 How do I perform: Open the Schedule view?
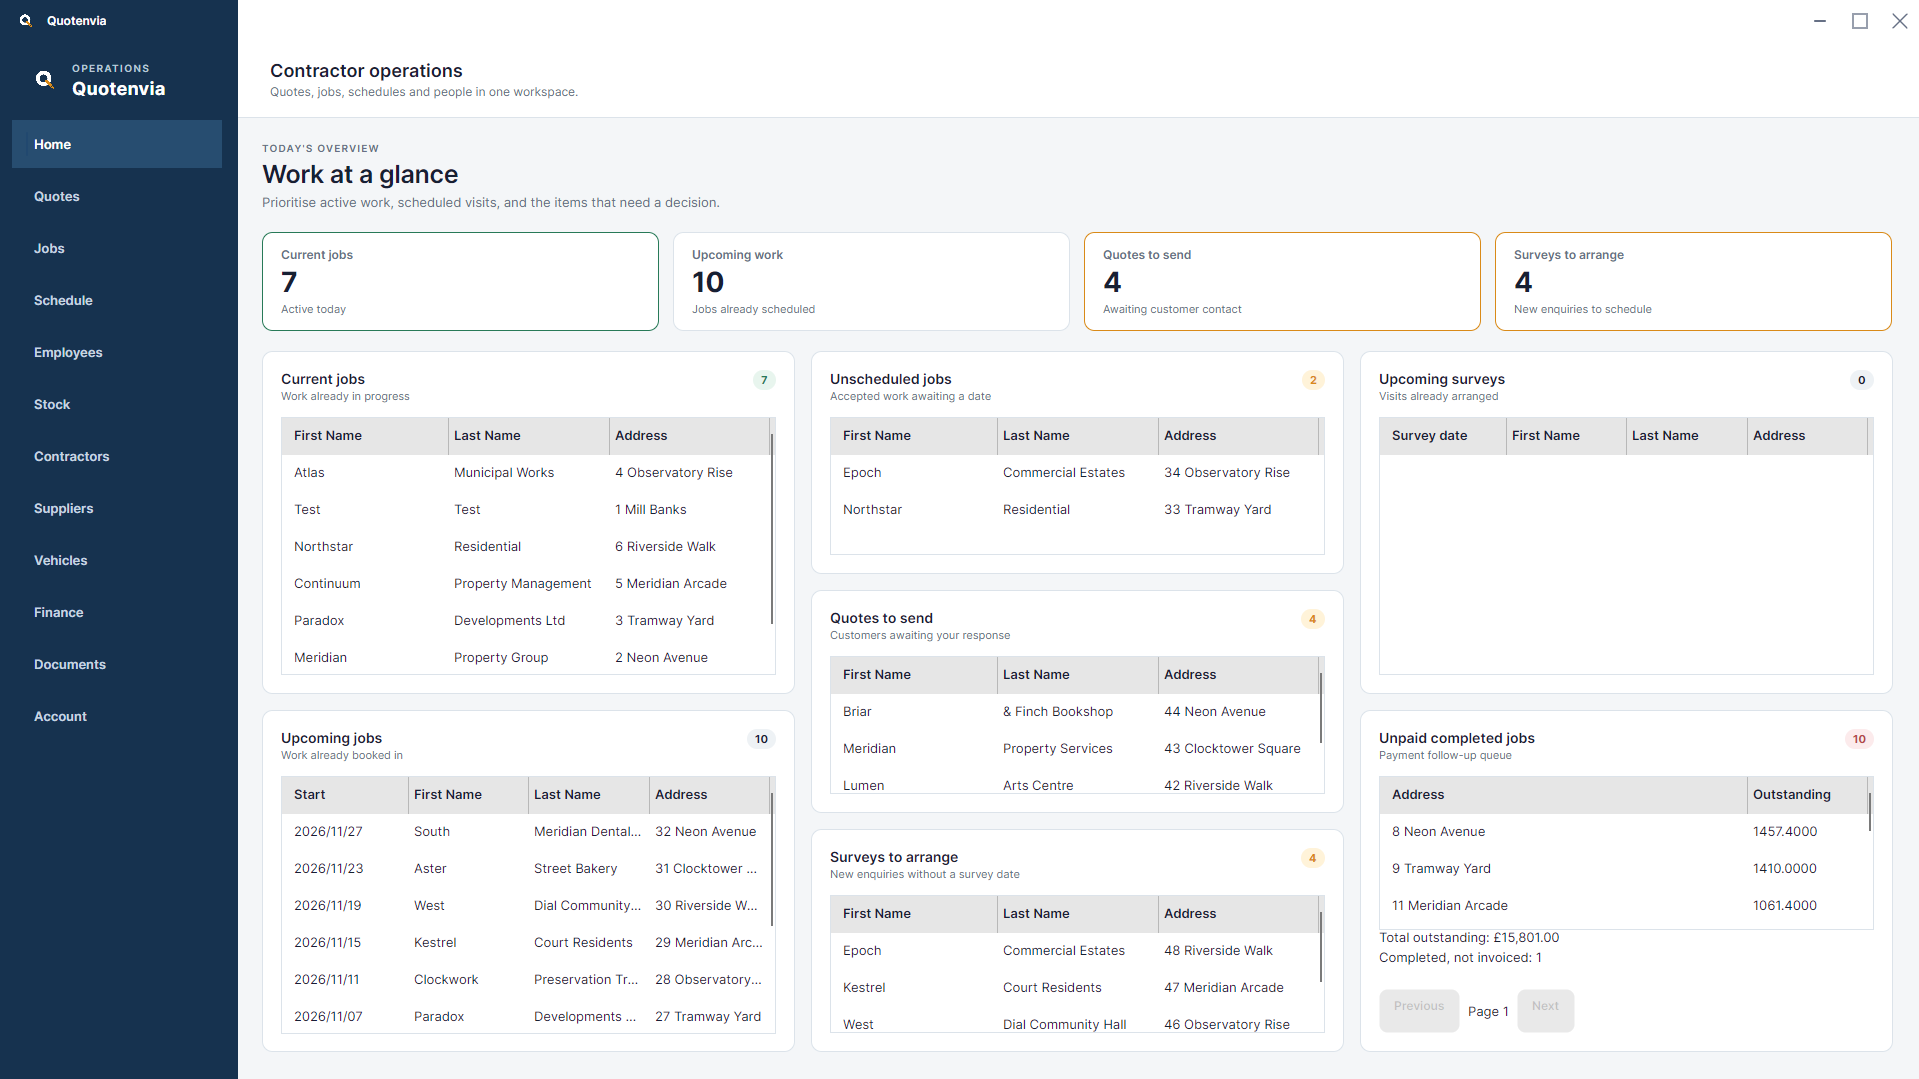click(x=117, y=300)
